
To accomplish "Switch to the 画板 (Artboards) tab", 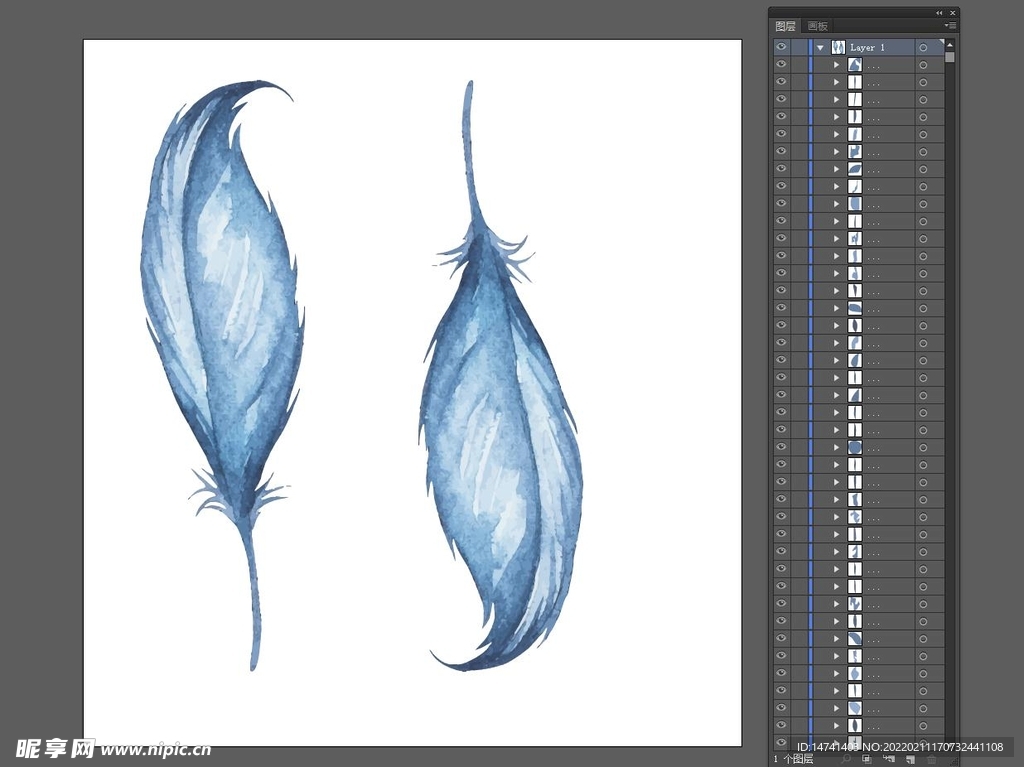I will pyautogui.click(x=817, y=26).
